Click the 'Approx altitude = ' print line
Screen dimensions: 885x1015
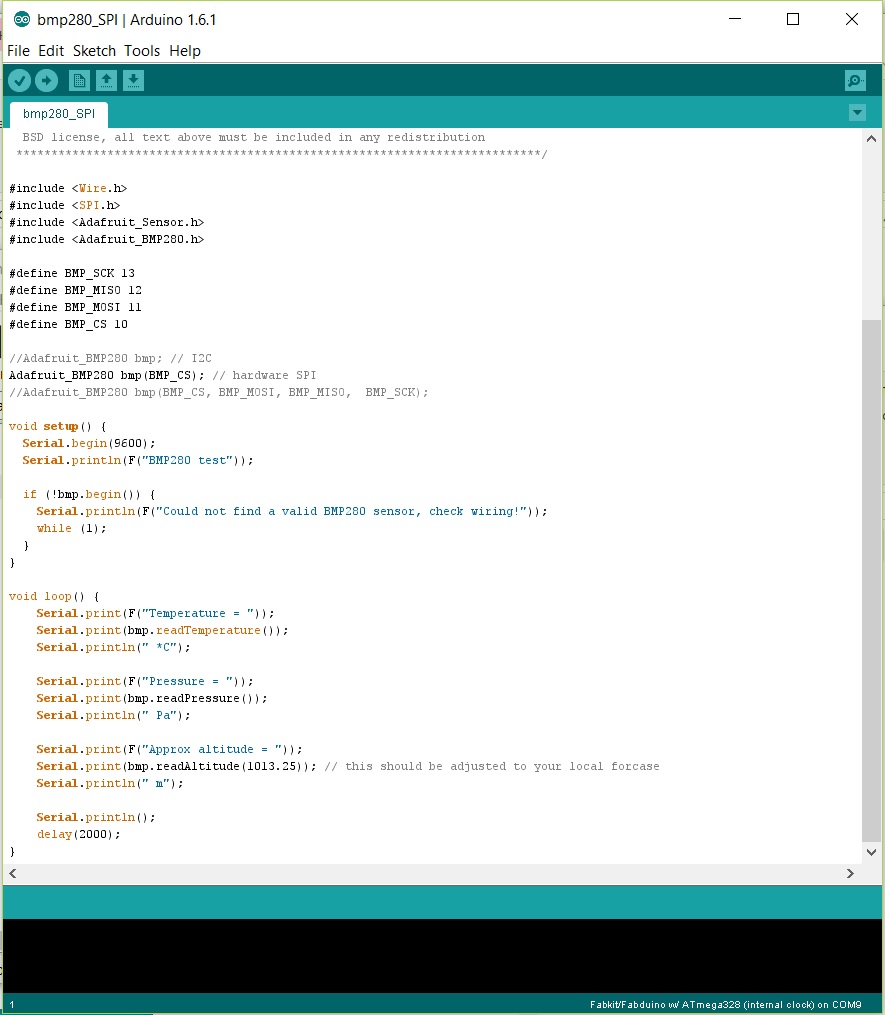(170, 749)
